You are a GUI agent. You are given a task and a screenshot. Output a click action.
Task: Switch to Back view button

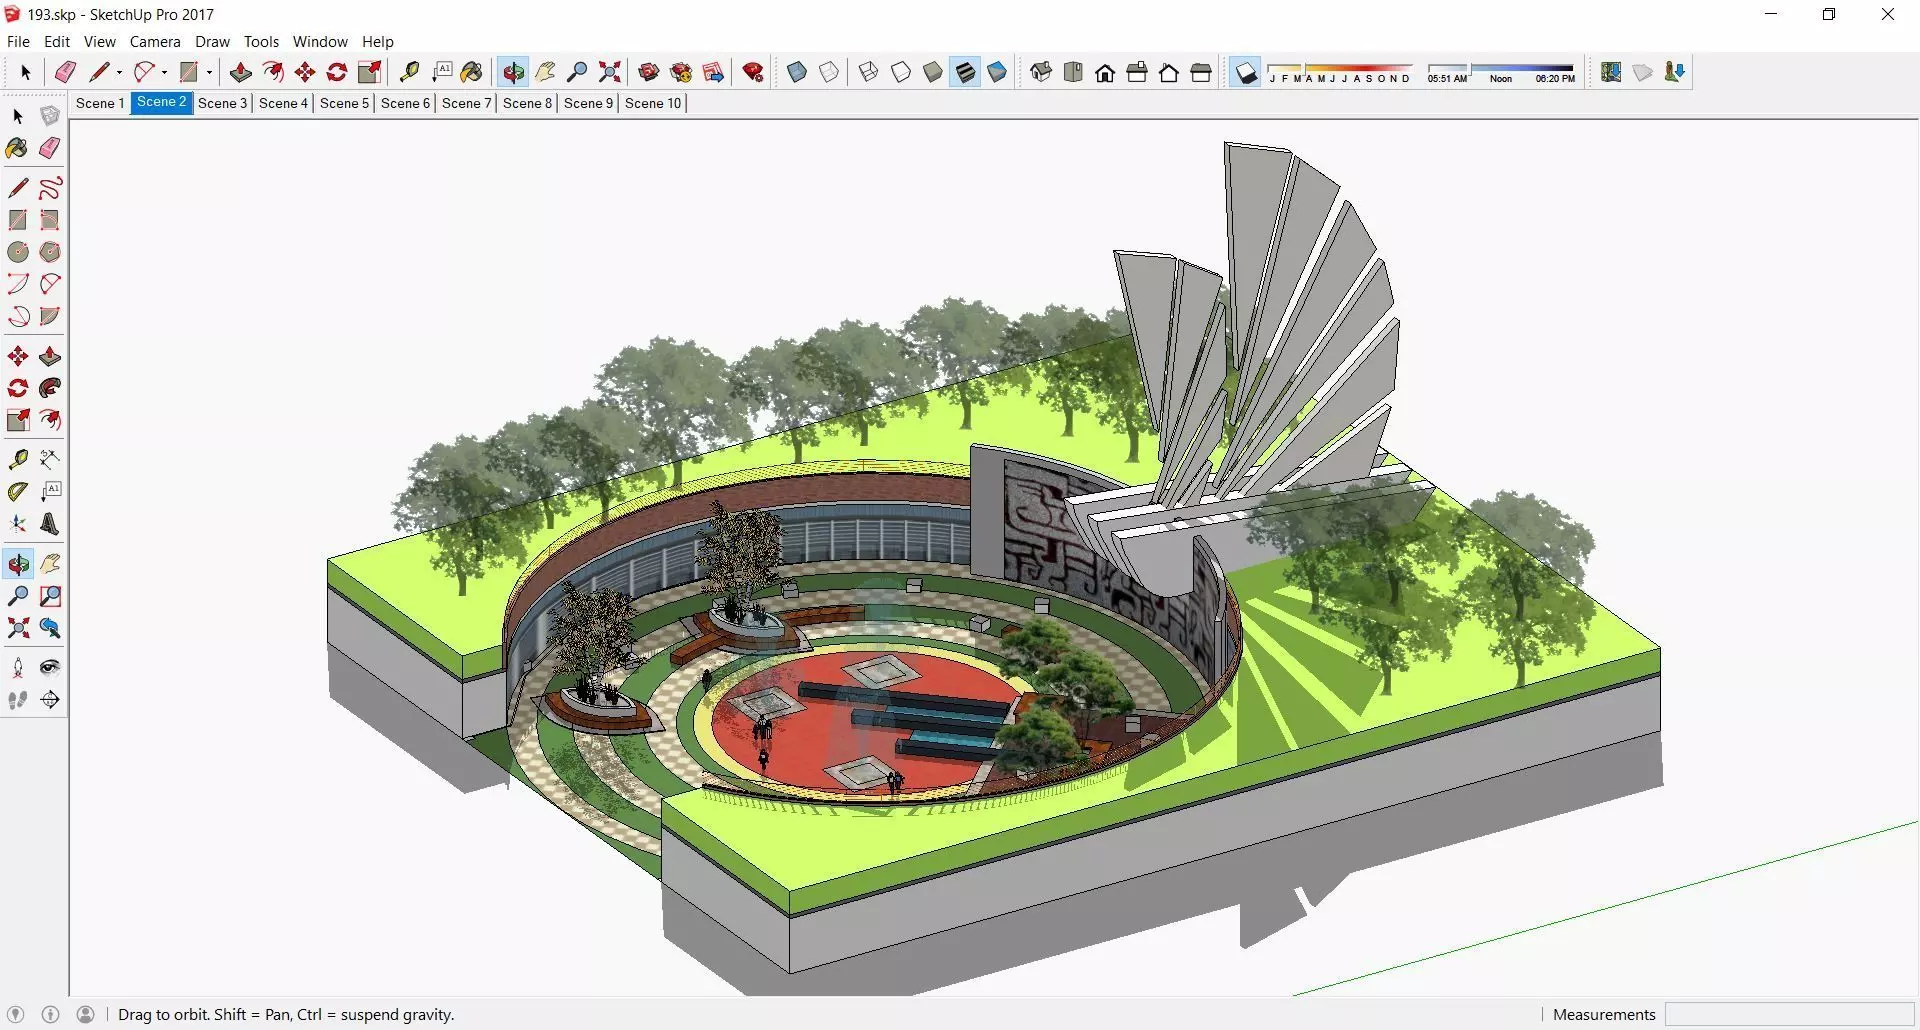(x=1169, y=72)
